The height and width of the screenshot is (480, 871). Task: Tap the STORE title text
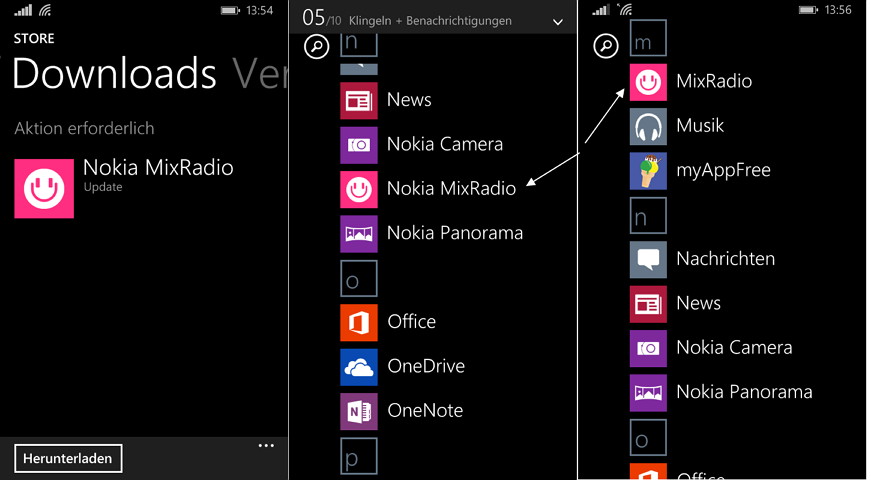pos(34,38)
